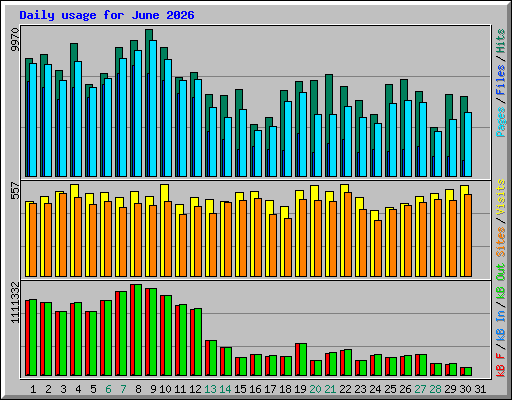512x400 pixels.
Task: Select day label 5 on the axis
Action: [x=93, y=389]
